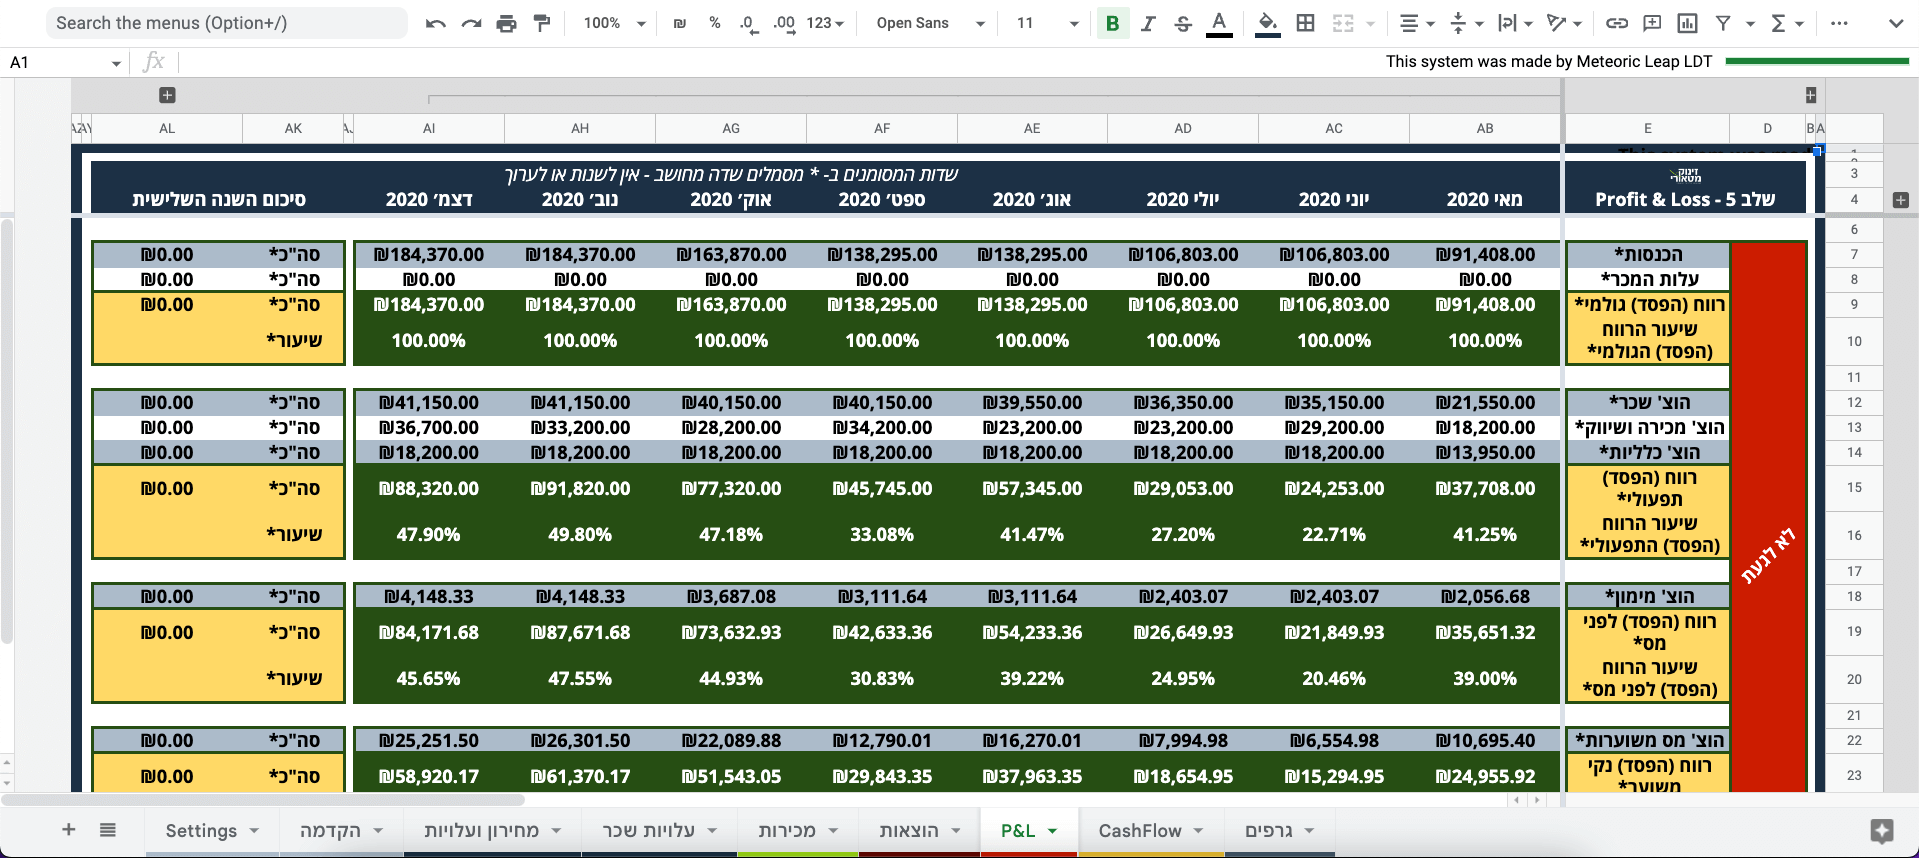Click the insert comment icon
The image size is (1919, 858).
(1652, 23)
